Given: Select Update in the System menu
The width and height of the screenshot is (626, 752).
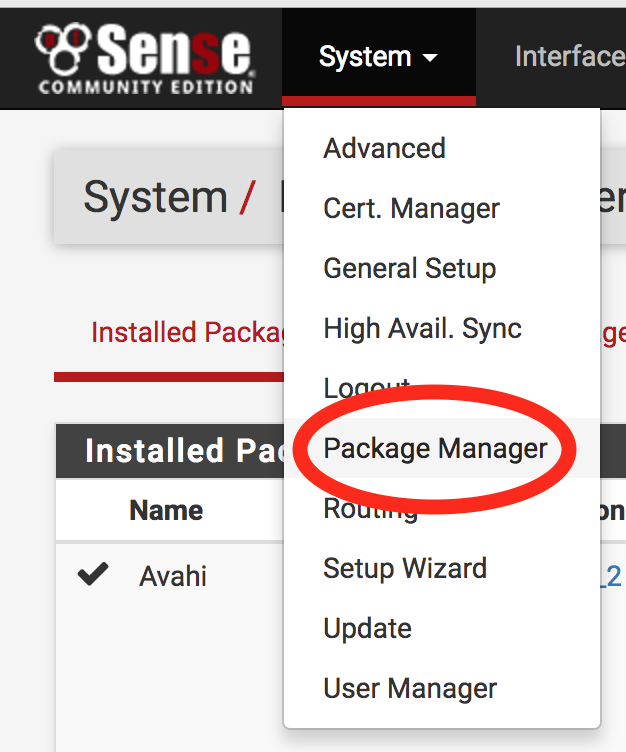Looking at the screenshot, I should click(367, 629).
